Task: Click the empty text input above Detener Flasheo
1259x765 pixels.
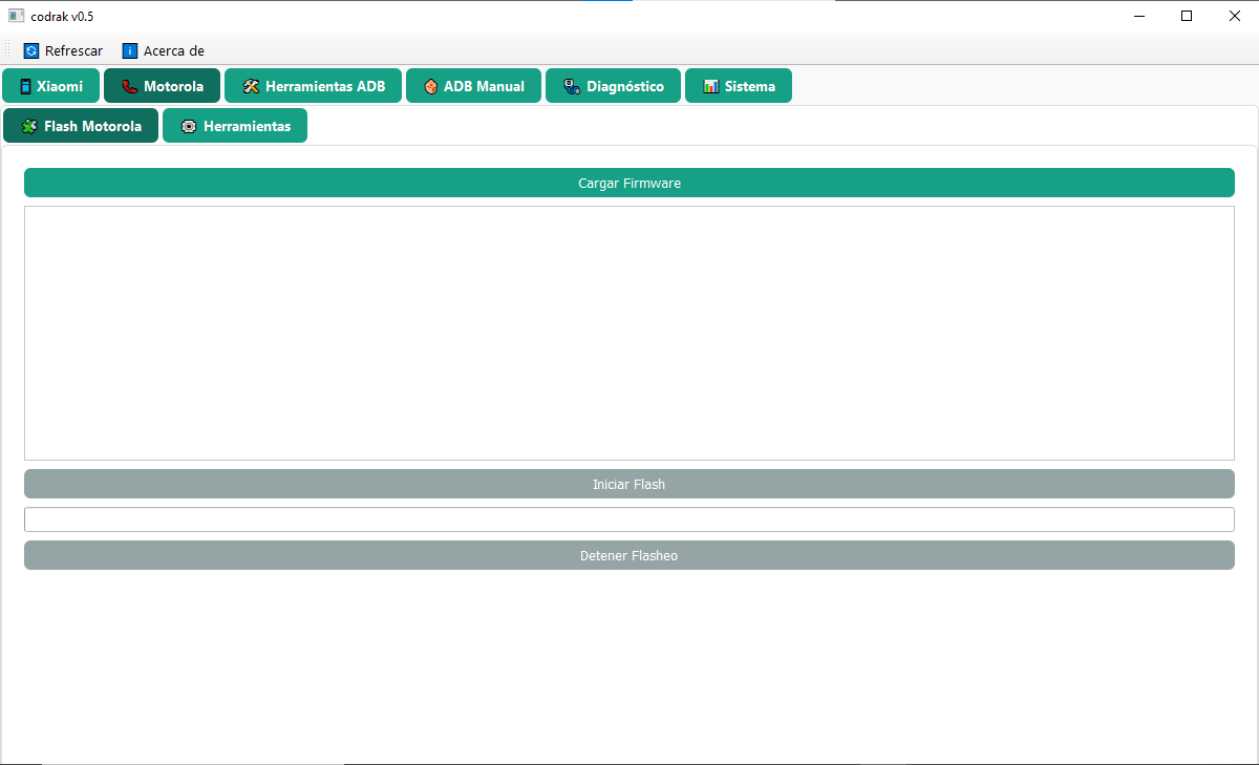Action: click(x=629, y=518)
